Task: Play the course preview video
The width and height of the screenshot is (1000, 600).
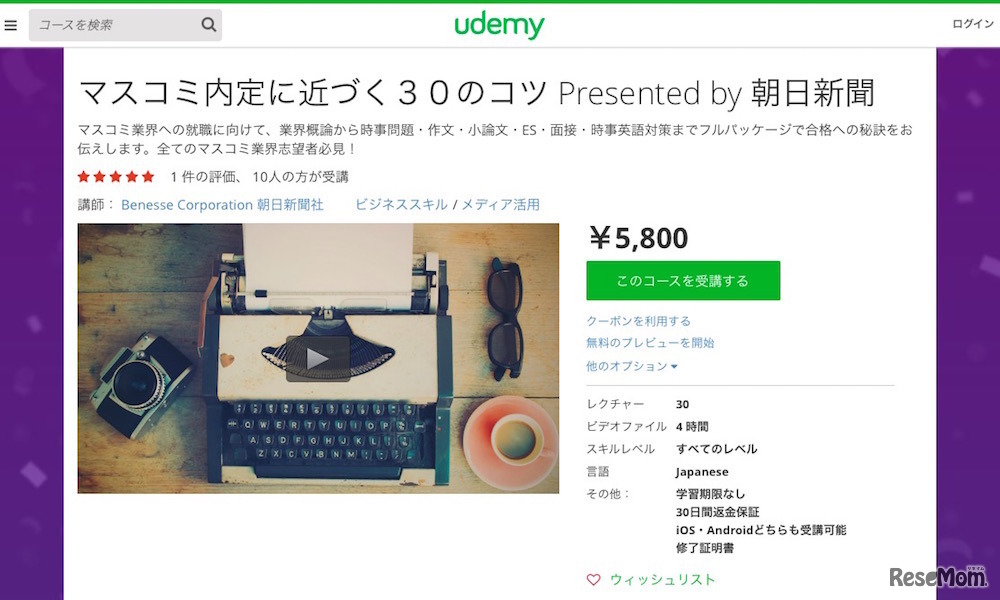Action: pos(318,358)
